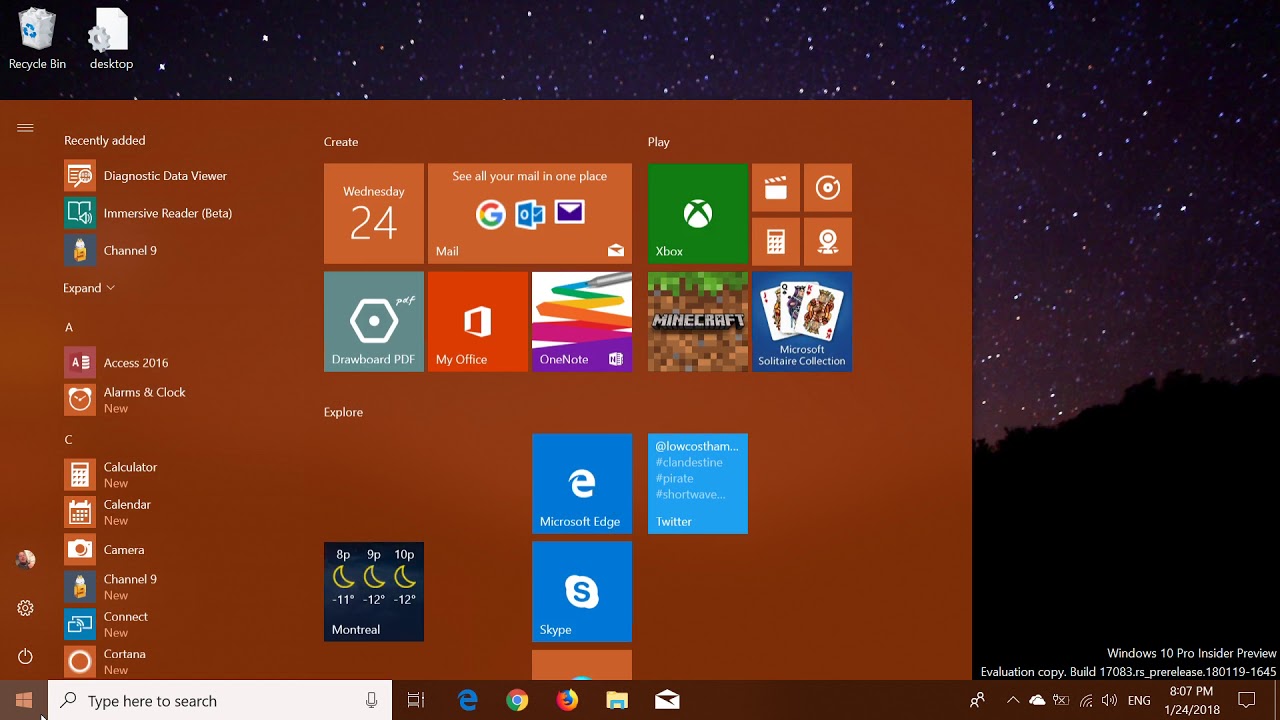
Task: Show hidden system tray icons
Action: click(x=1013, y=700)
